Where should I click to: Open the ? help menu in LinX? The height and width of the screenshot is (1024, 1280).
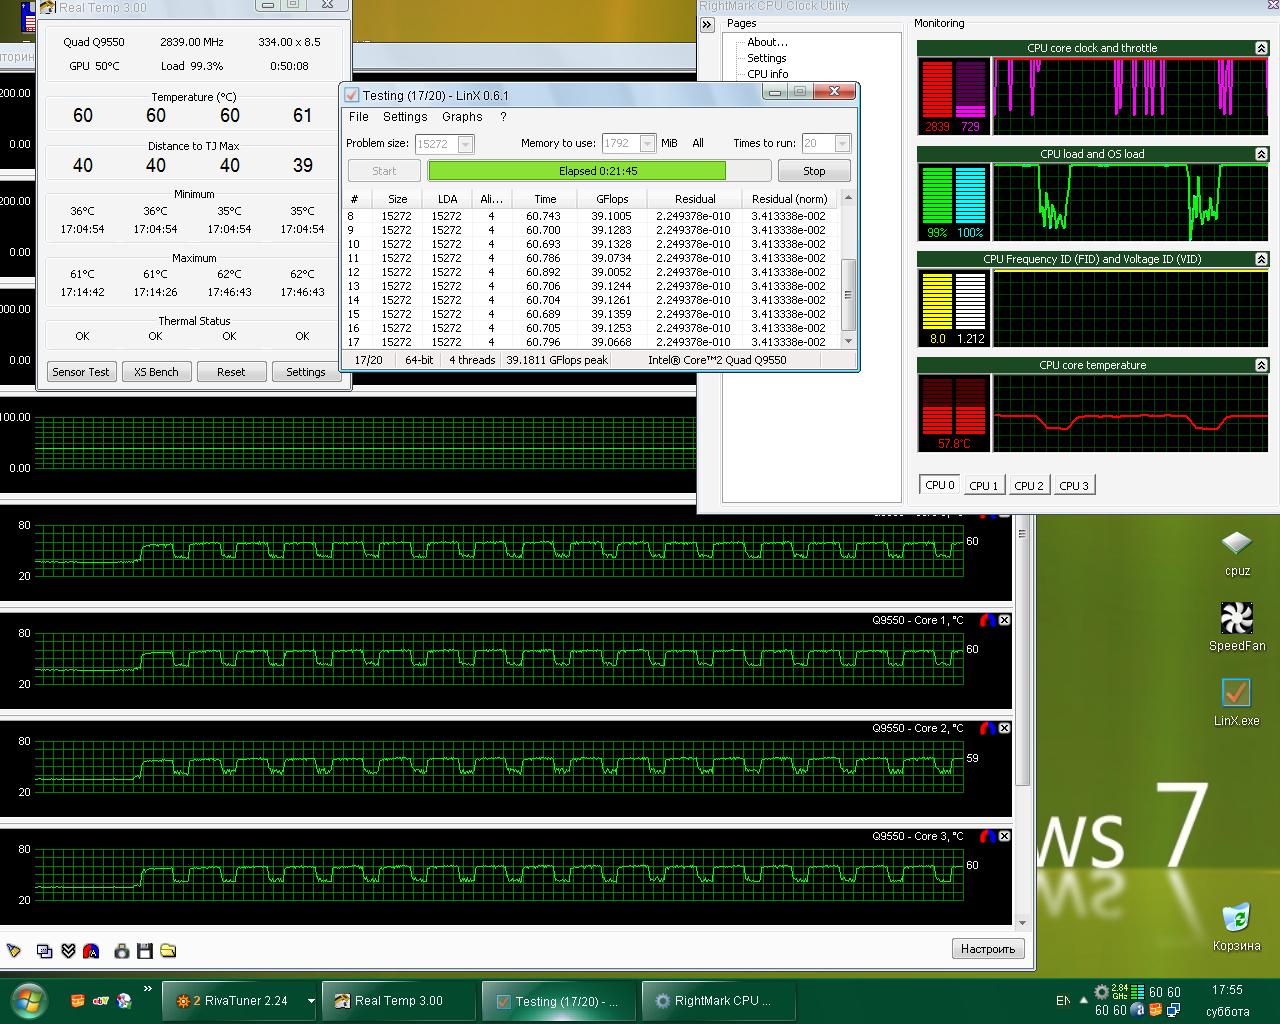[x=503, y=117]
